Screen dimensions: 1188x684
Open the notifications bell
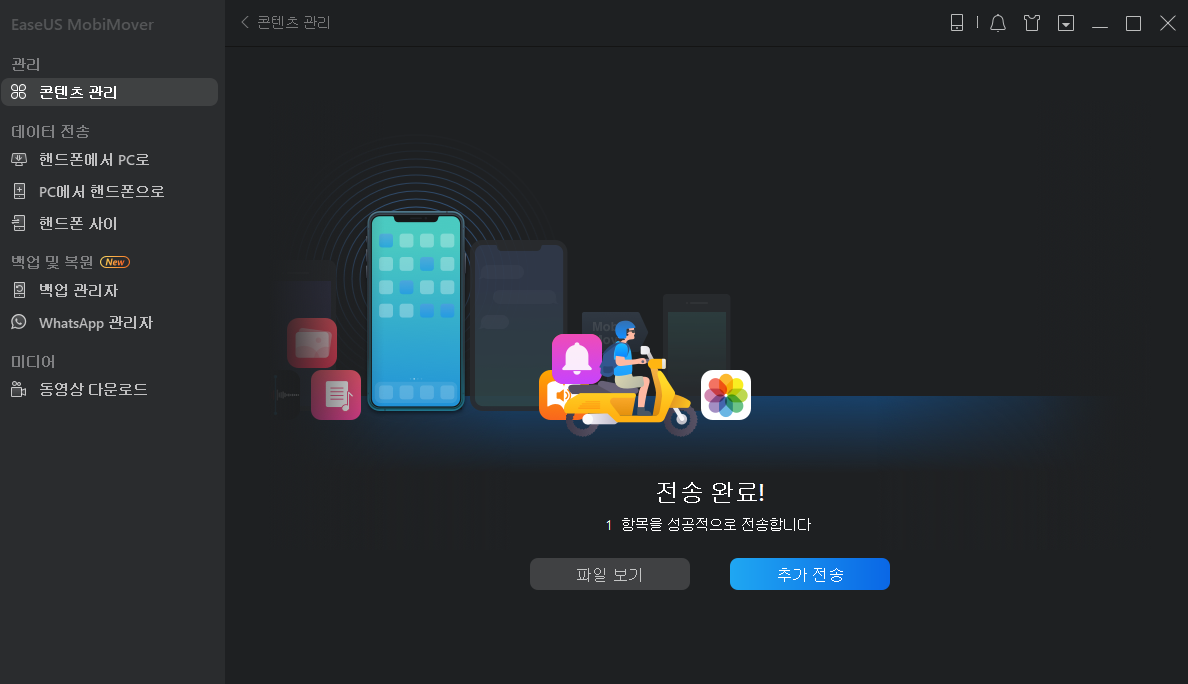pos(997,23)
